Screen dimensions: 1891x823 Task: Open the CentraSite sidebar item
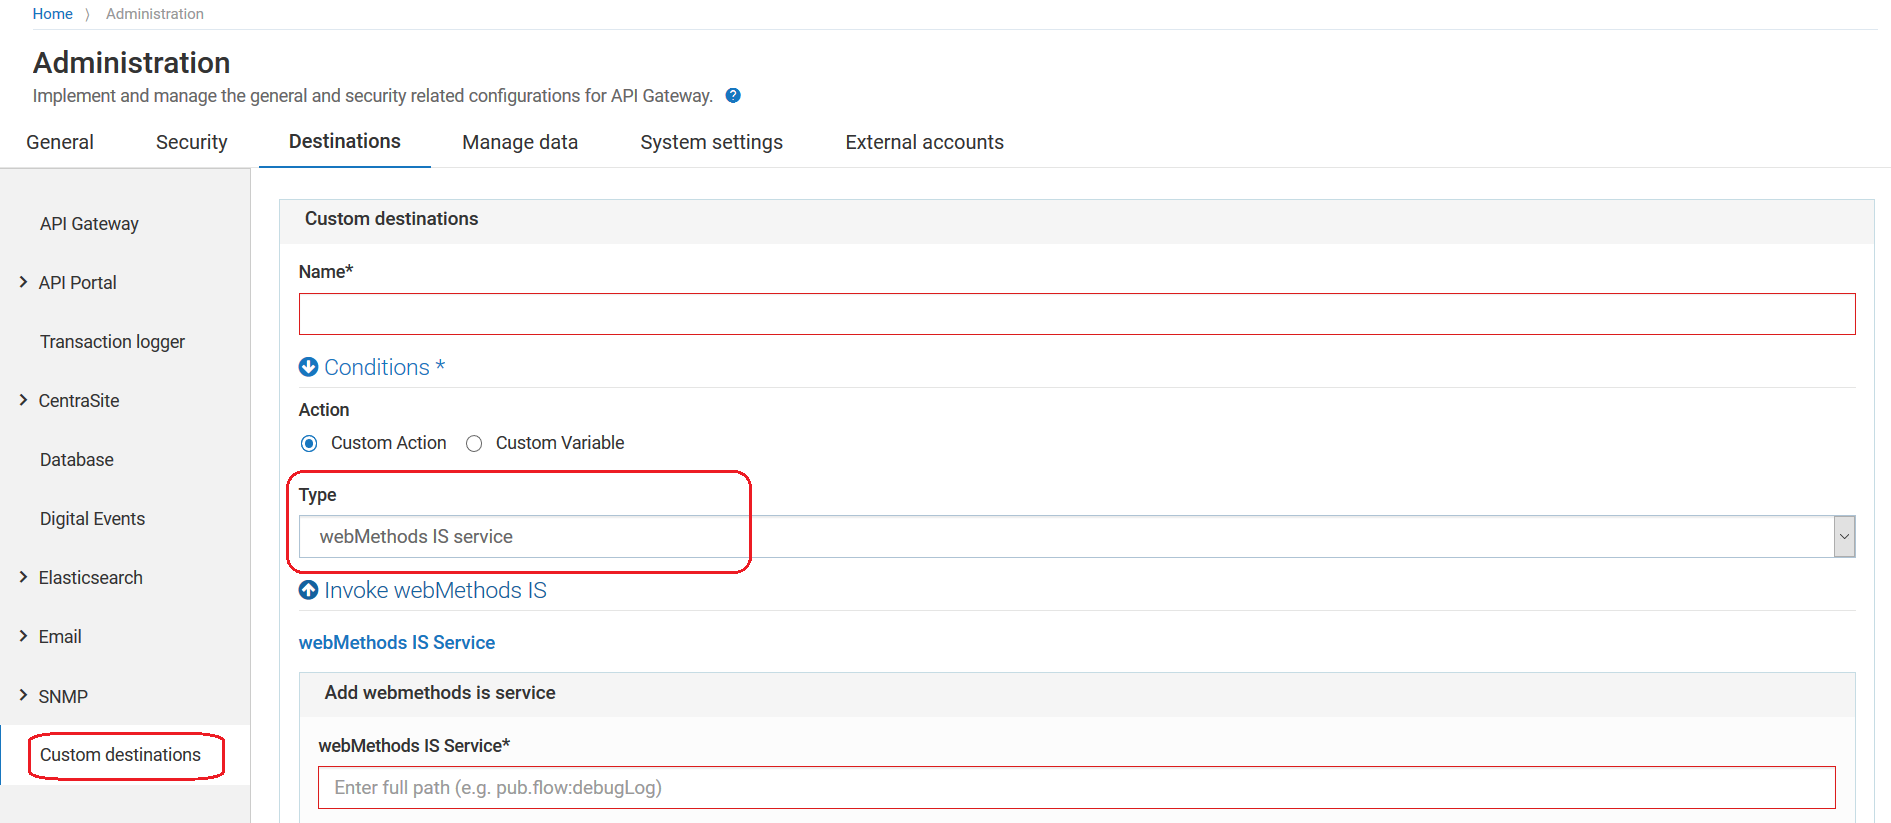(x=79, y=401)
